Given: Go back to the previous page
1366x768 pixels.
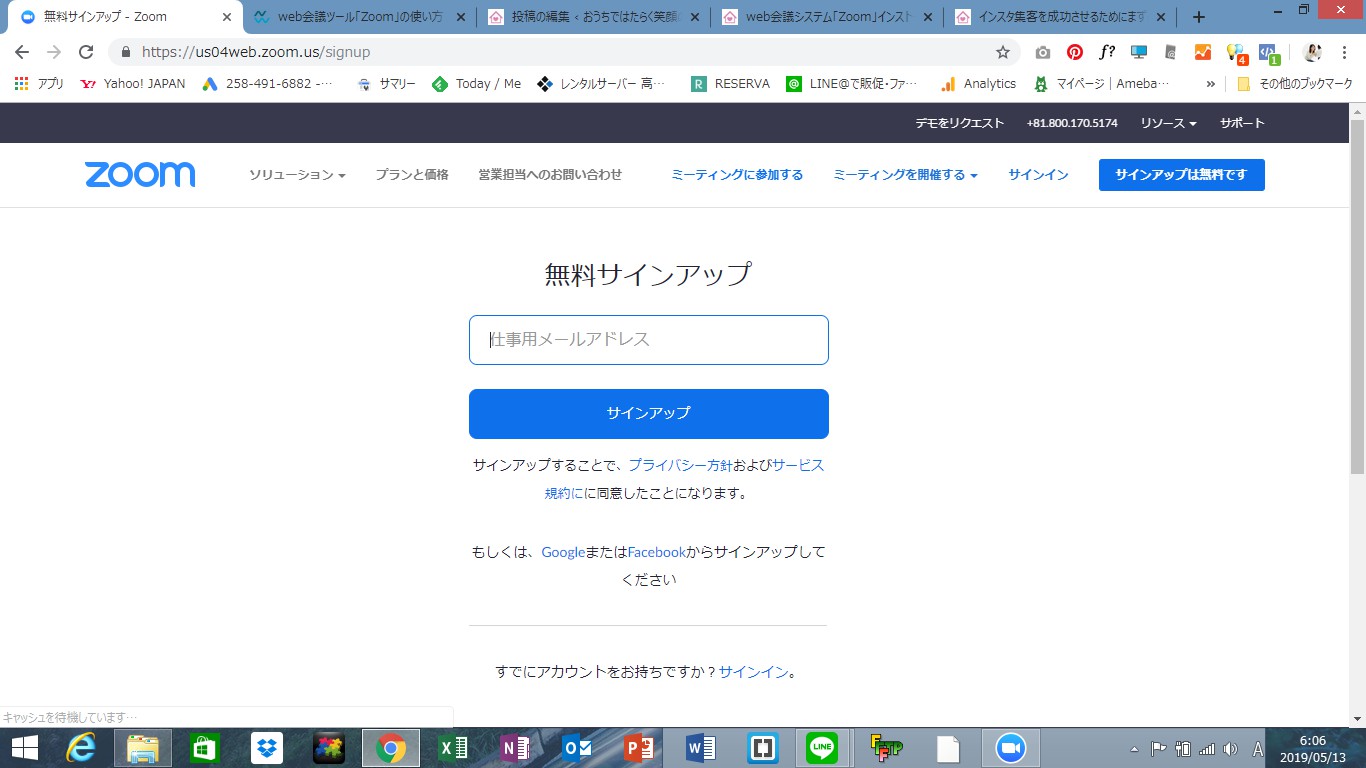Looking at the screenshot, I should point(22,52).
